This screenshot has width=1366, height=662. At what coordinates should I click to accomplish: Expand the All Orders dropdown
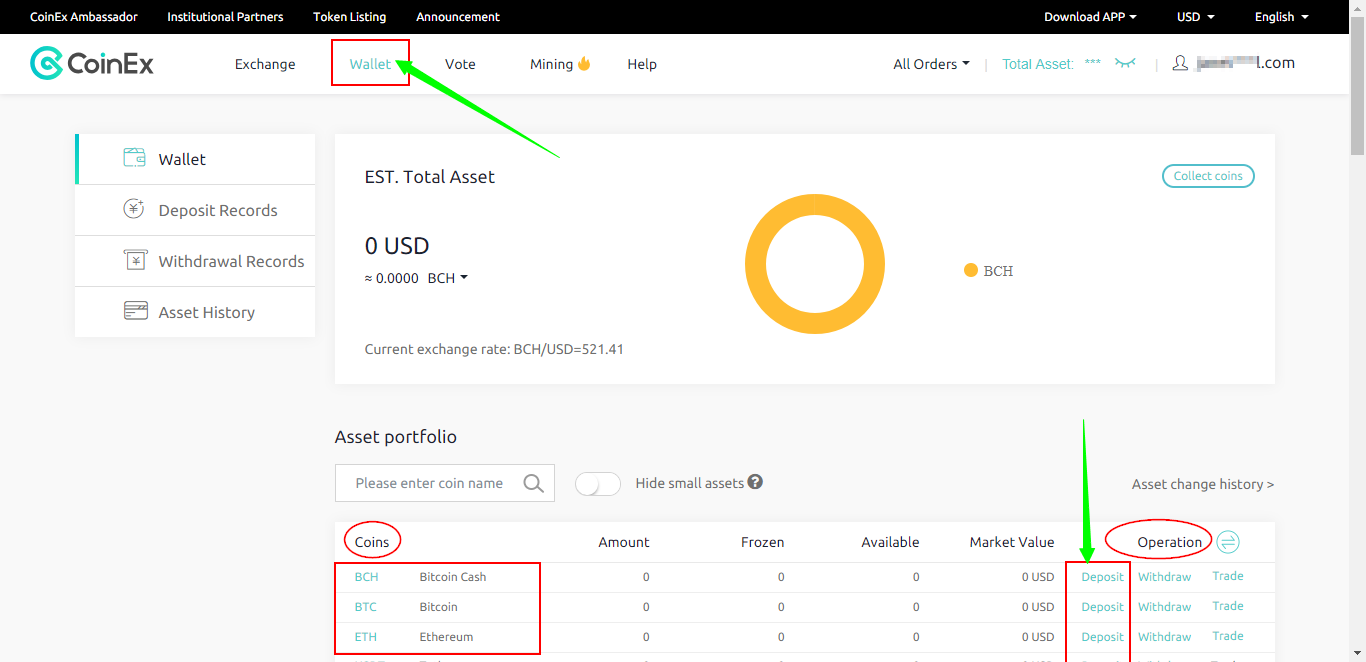coord(931,64)
